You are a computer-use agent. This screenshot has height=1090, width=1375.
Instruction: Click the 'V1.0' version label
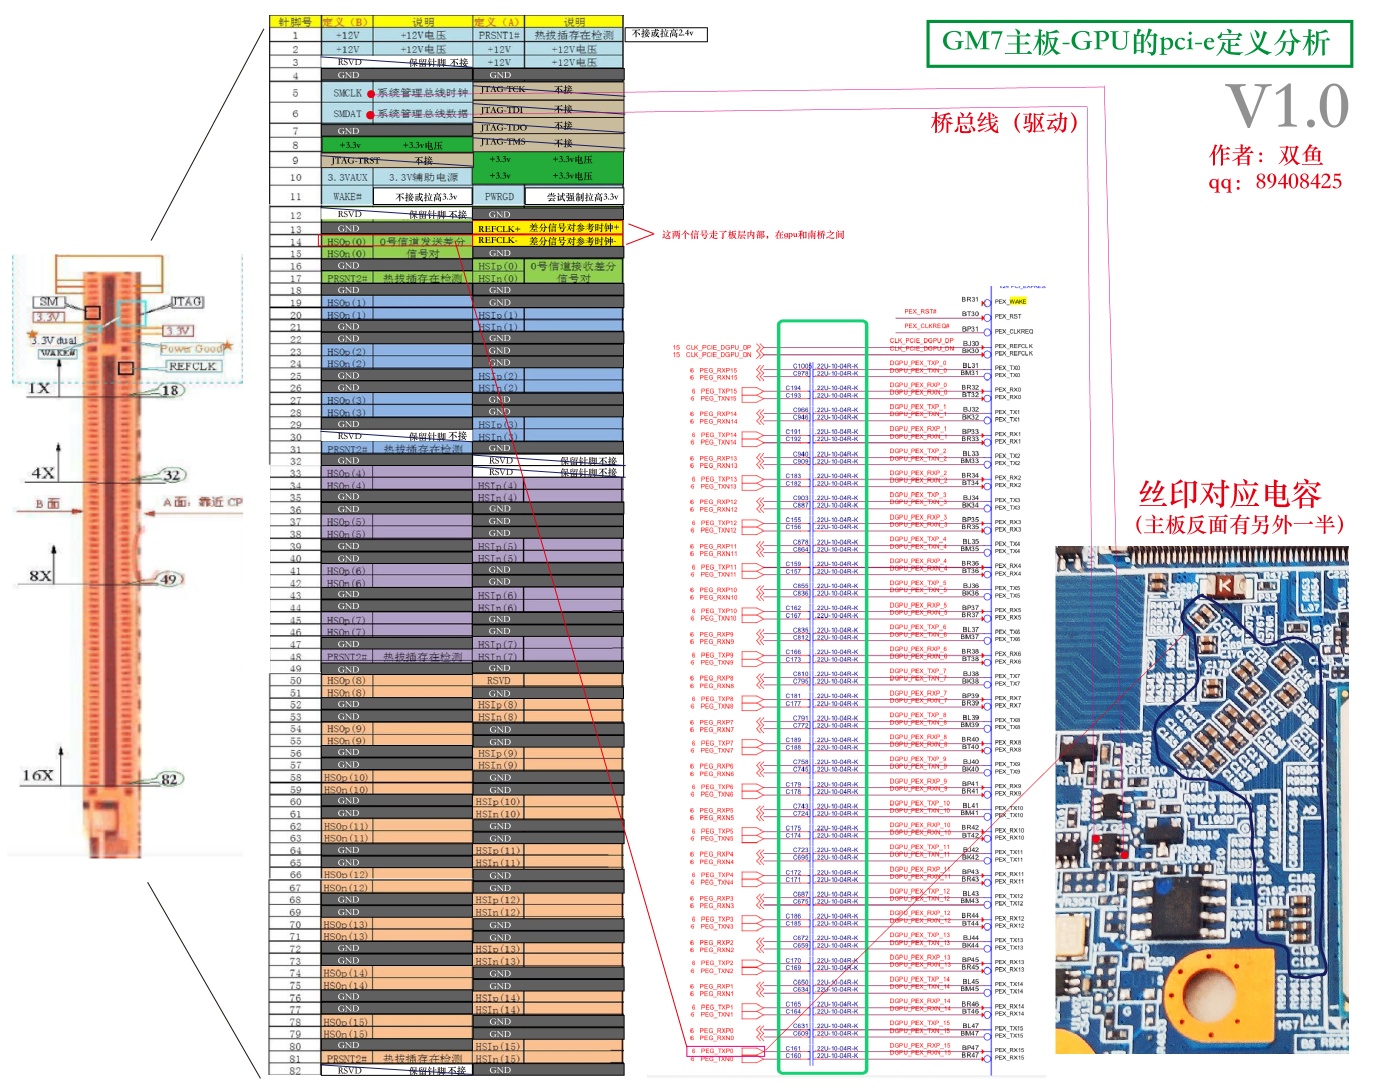pyautogui.click(x=1287, y=105)
